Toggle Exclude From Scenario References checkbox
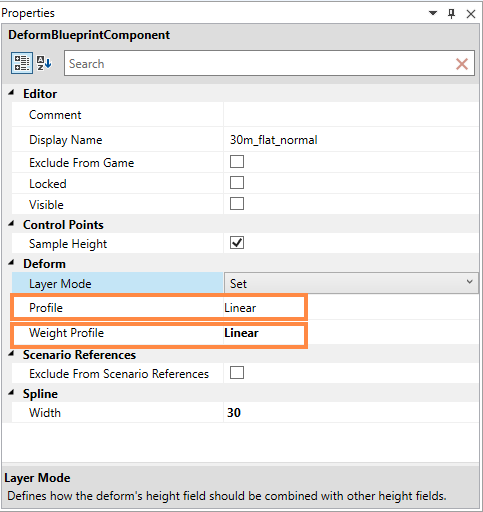Screen dimensions: 483x512 237,373
